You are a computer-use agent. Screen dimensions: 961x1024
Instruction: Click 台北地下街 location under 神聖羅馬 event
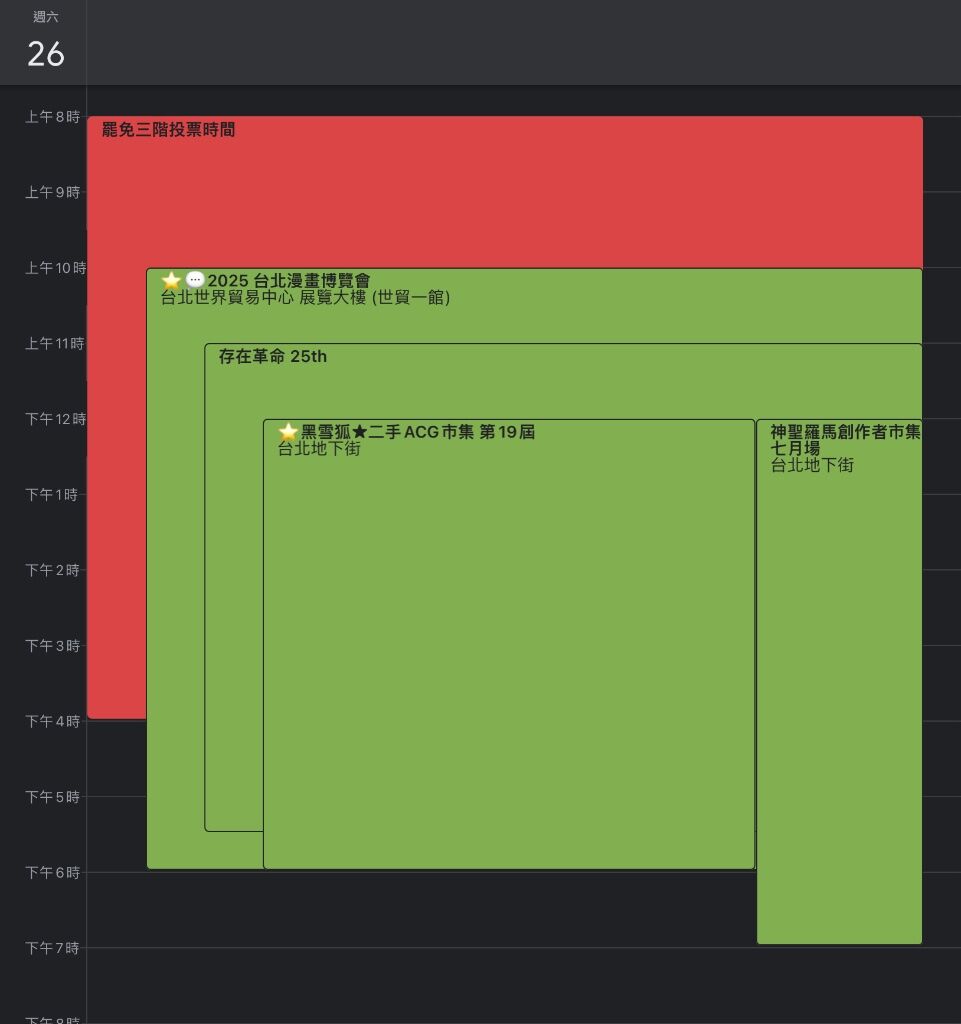coord(812,465)
